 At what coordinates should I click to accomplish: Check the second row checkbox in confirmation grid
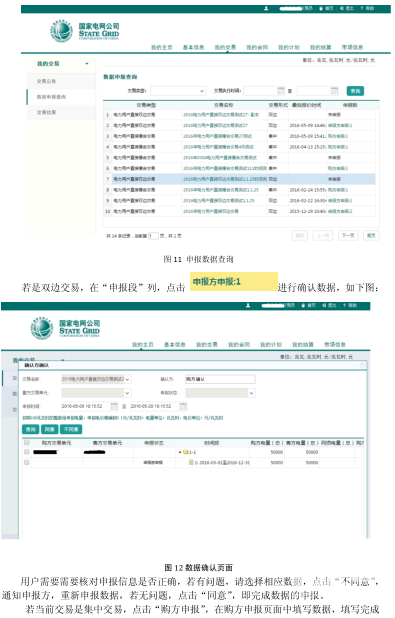pyautogui.click(x=27, y=462)
